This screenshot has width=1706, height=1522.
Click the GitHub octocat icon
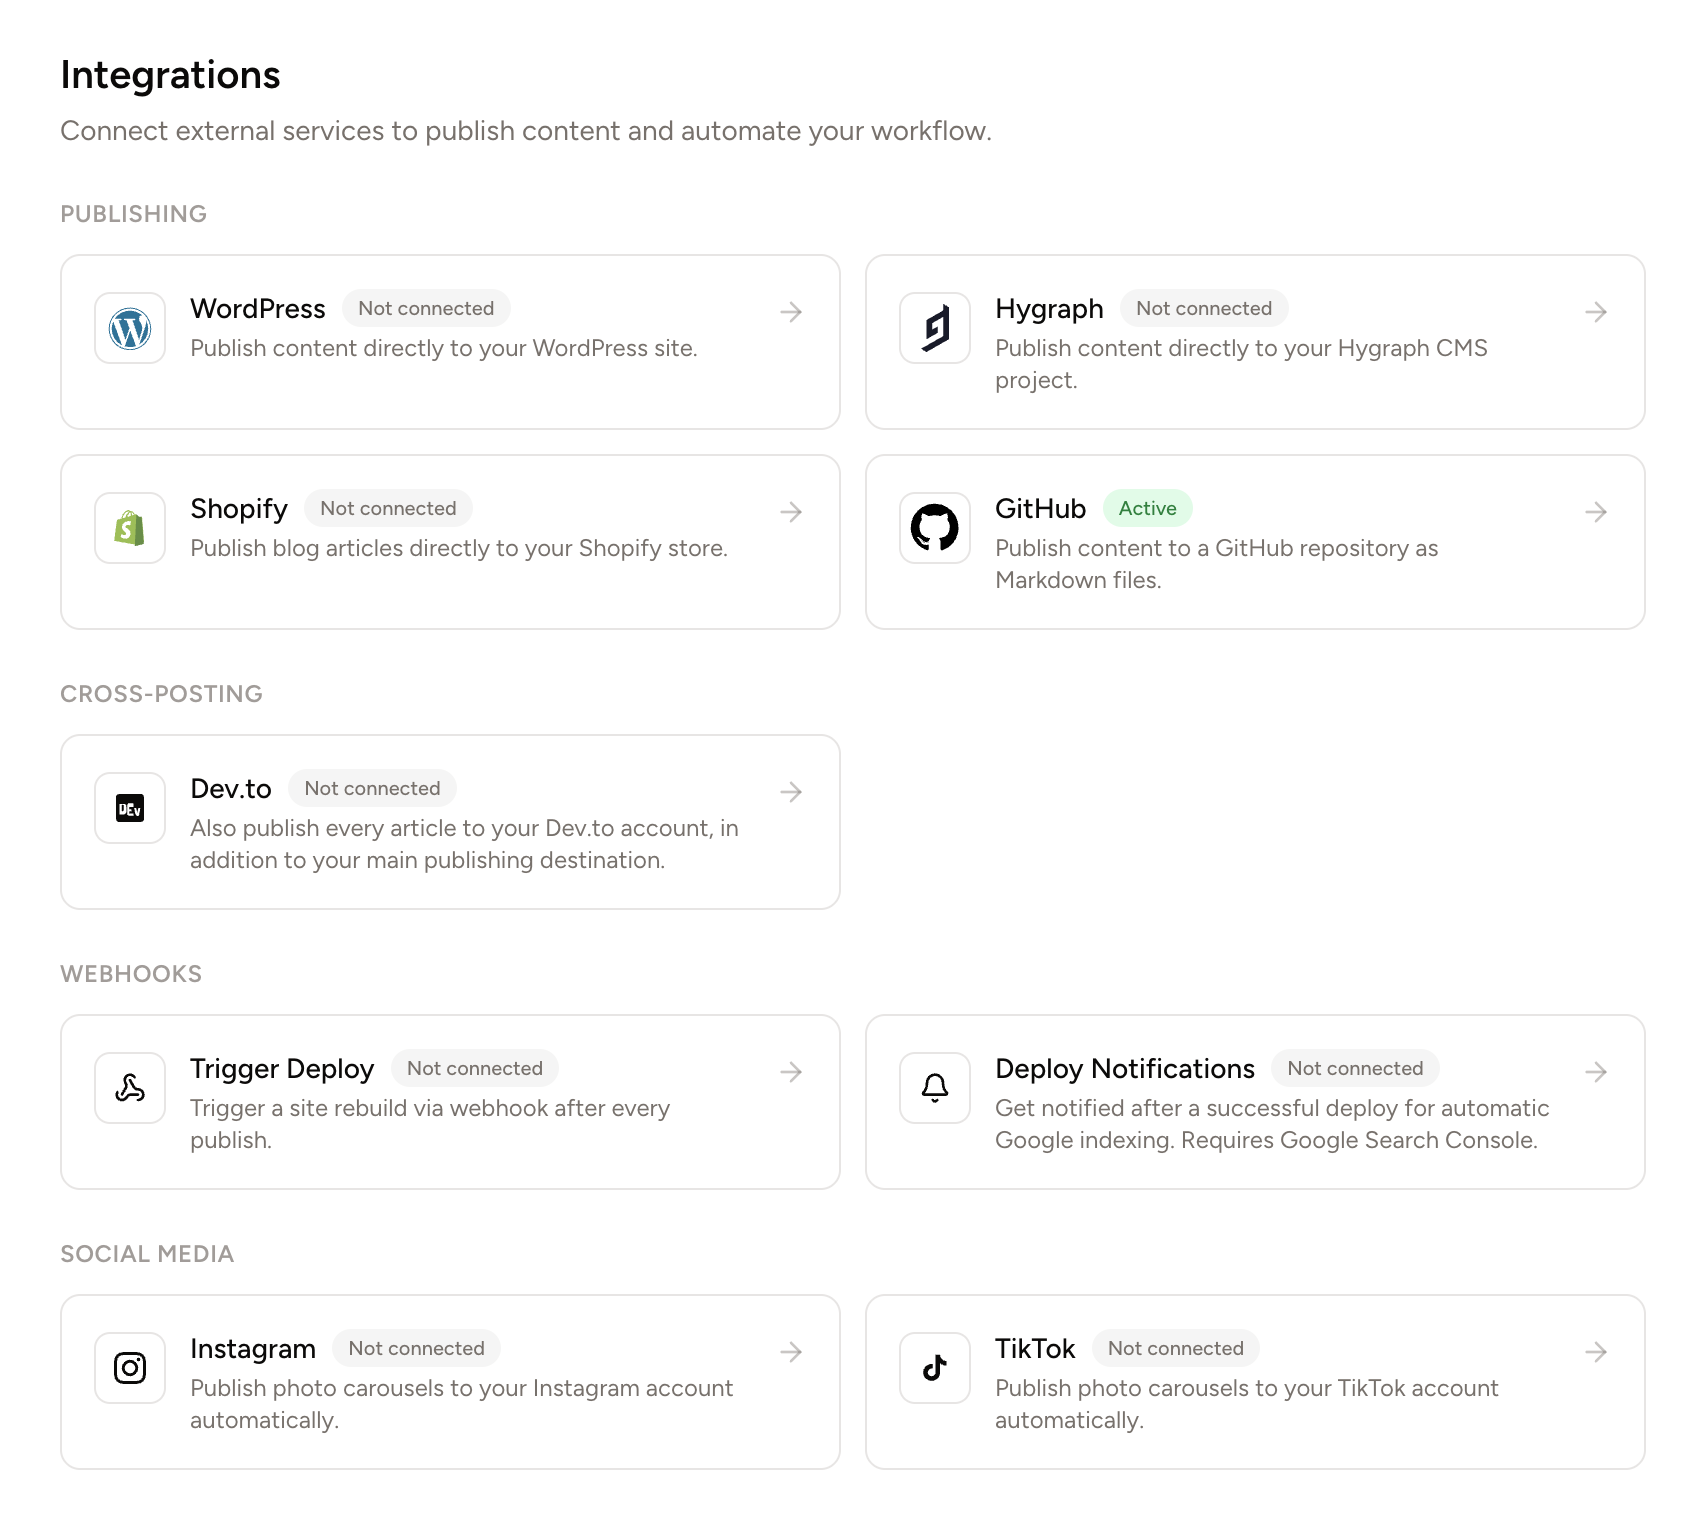click(935, 528)
